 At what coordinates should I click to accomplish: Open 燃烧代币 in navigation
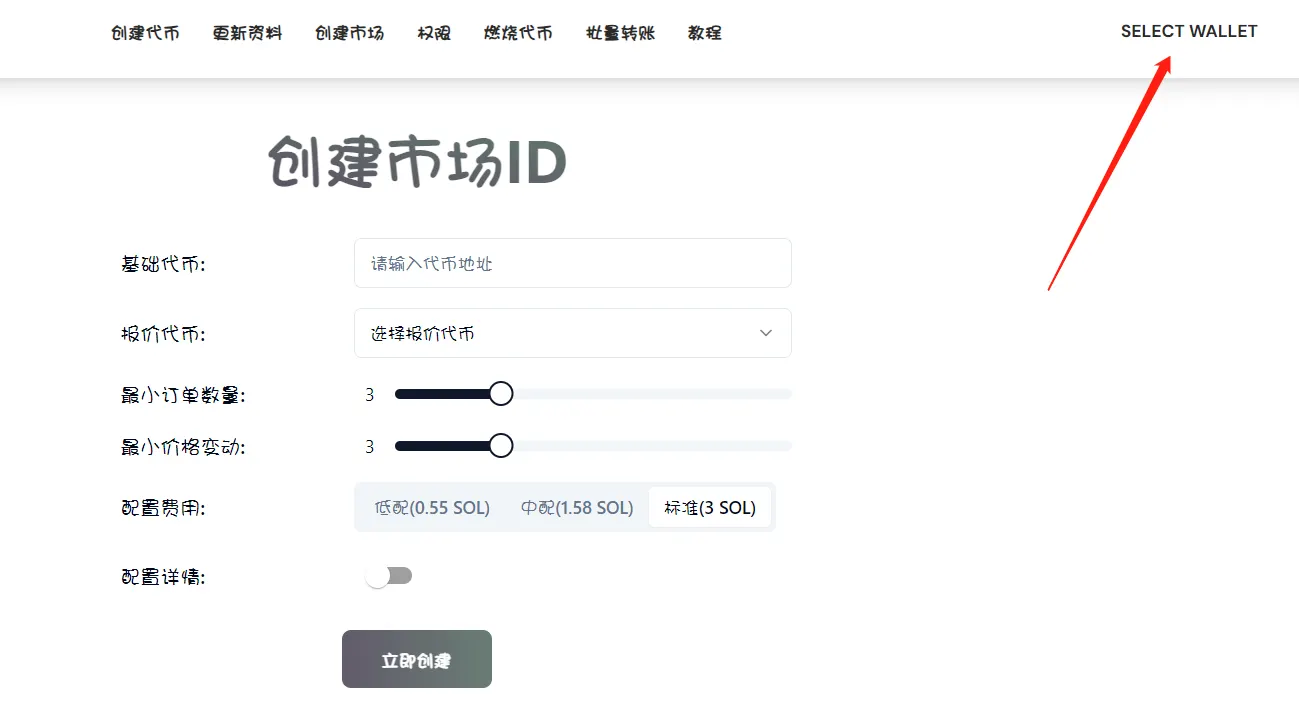coord(518,33)
